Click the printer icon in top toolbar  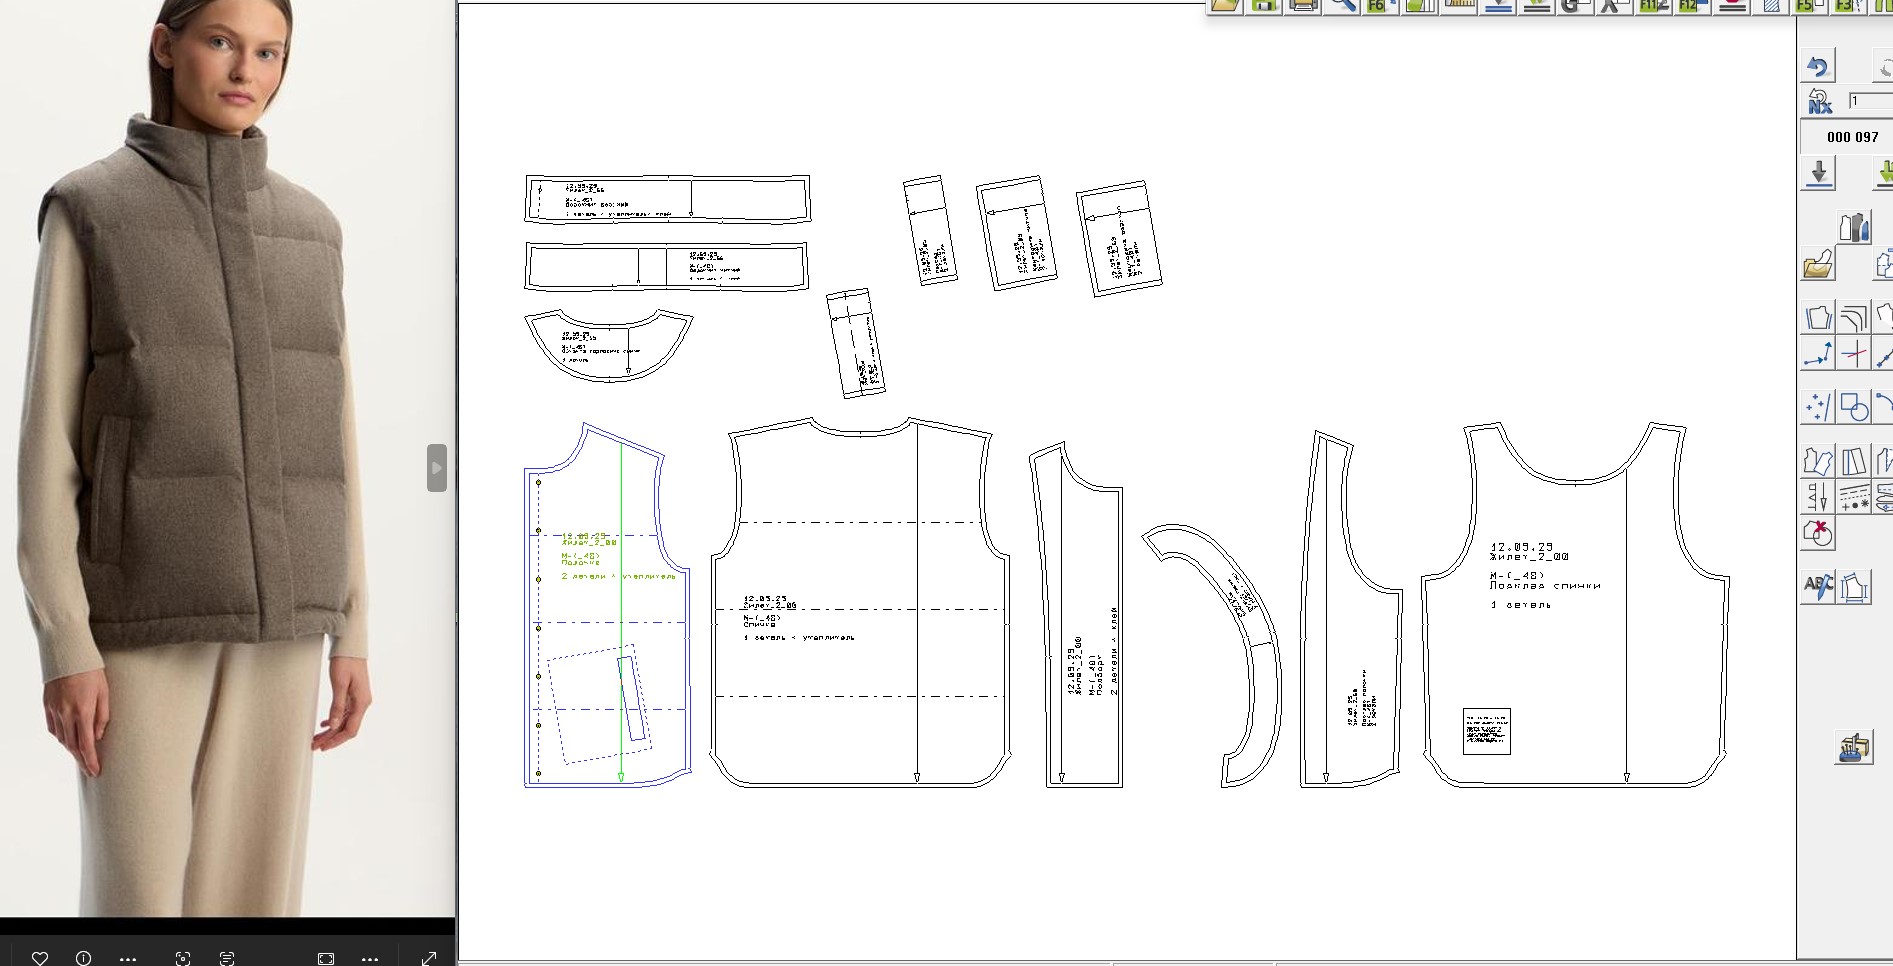(x=1303, y=5)
